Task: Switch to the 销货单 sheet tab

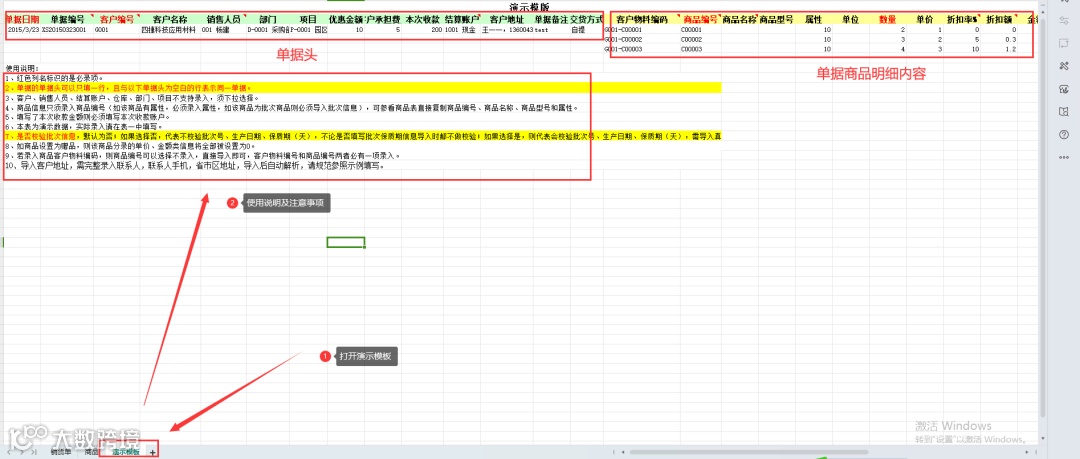Action: coord(61,453)
